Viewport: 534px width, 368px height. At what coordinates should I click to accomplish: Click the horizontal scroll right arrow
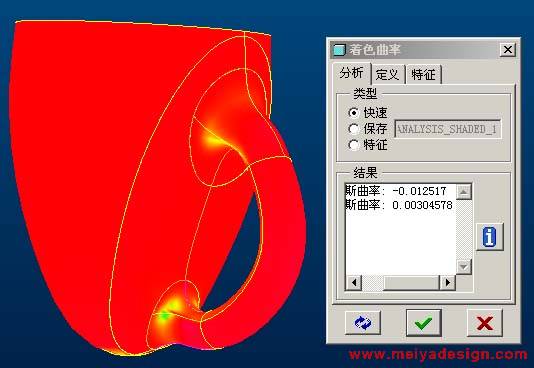(x=447, y=283)
